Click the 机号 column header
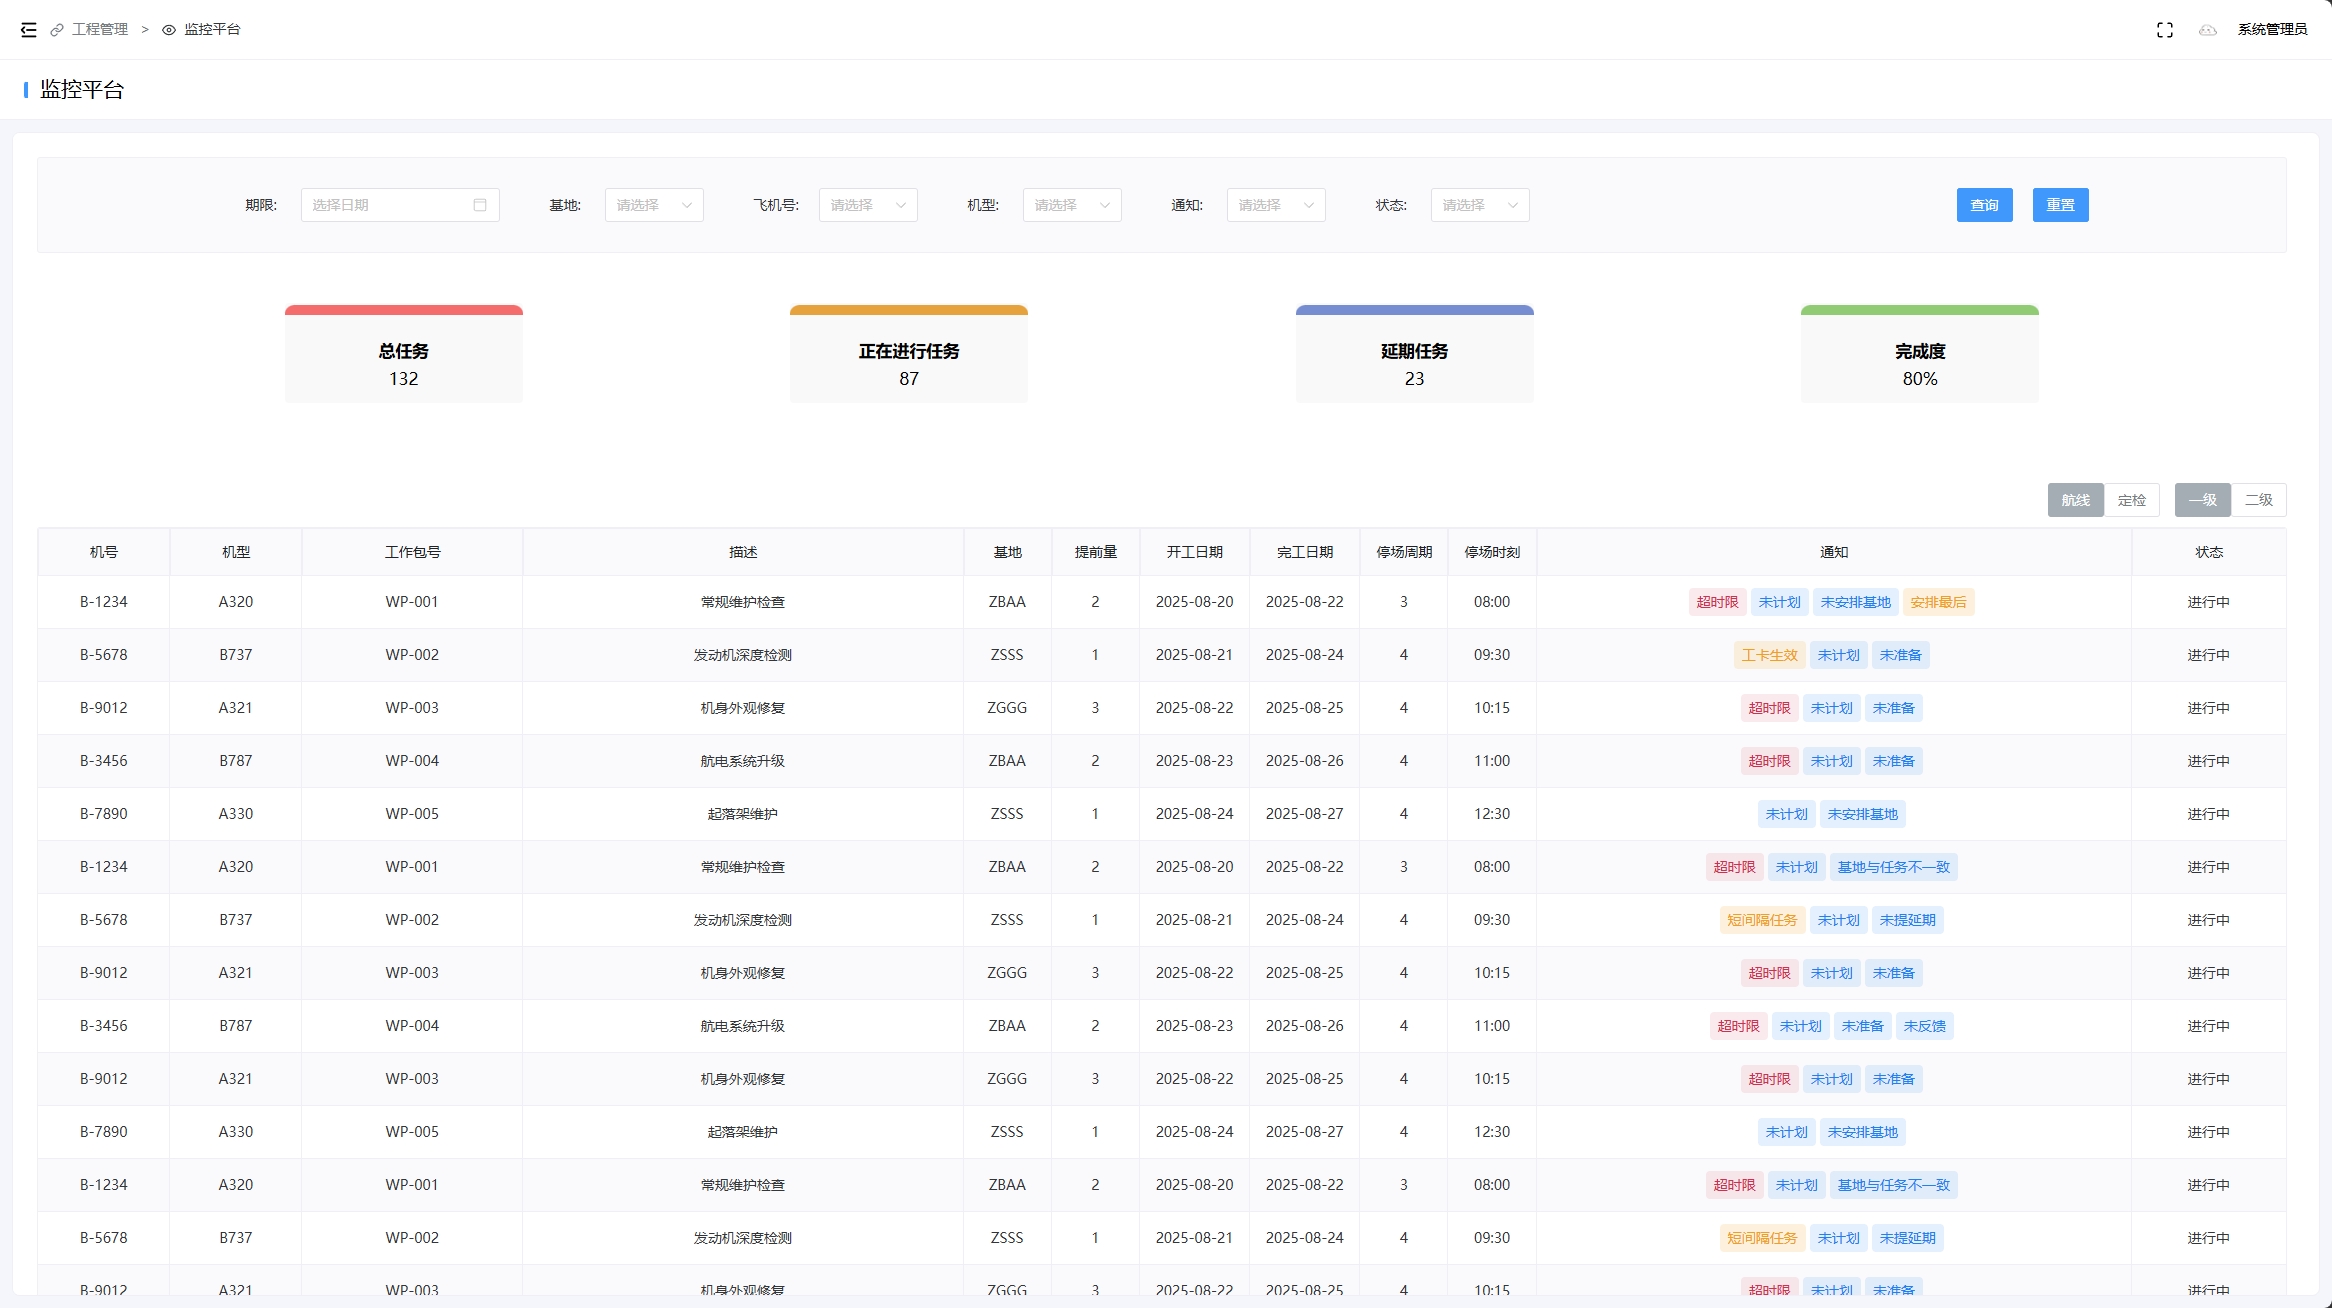The width and height of the screenshot is (2332, 1308). (x=104, y=552)
